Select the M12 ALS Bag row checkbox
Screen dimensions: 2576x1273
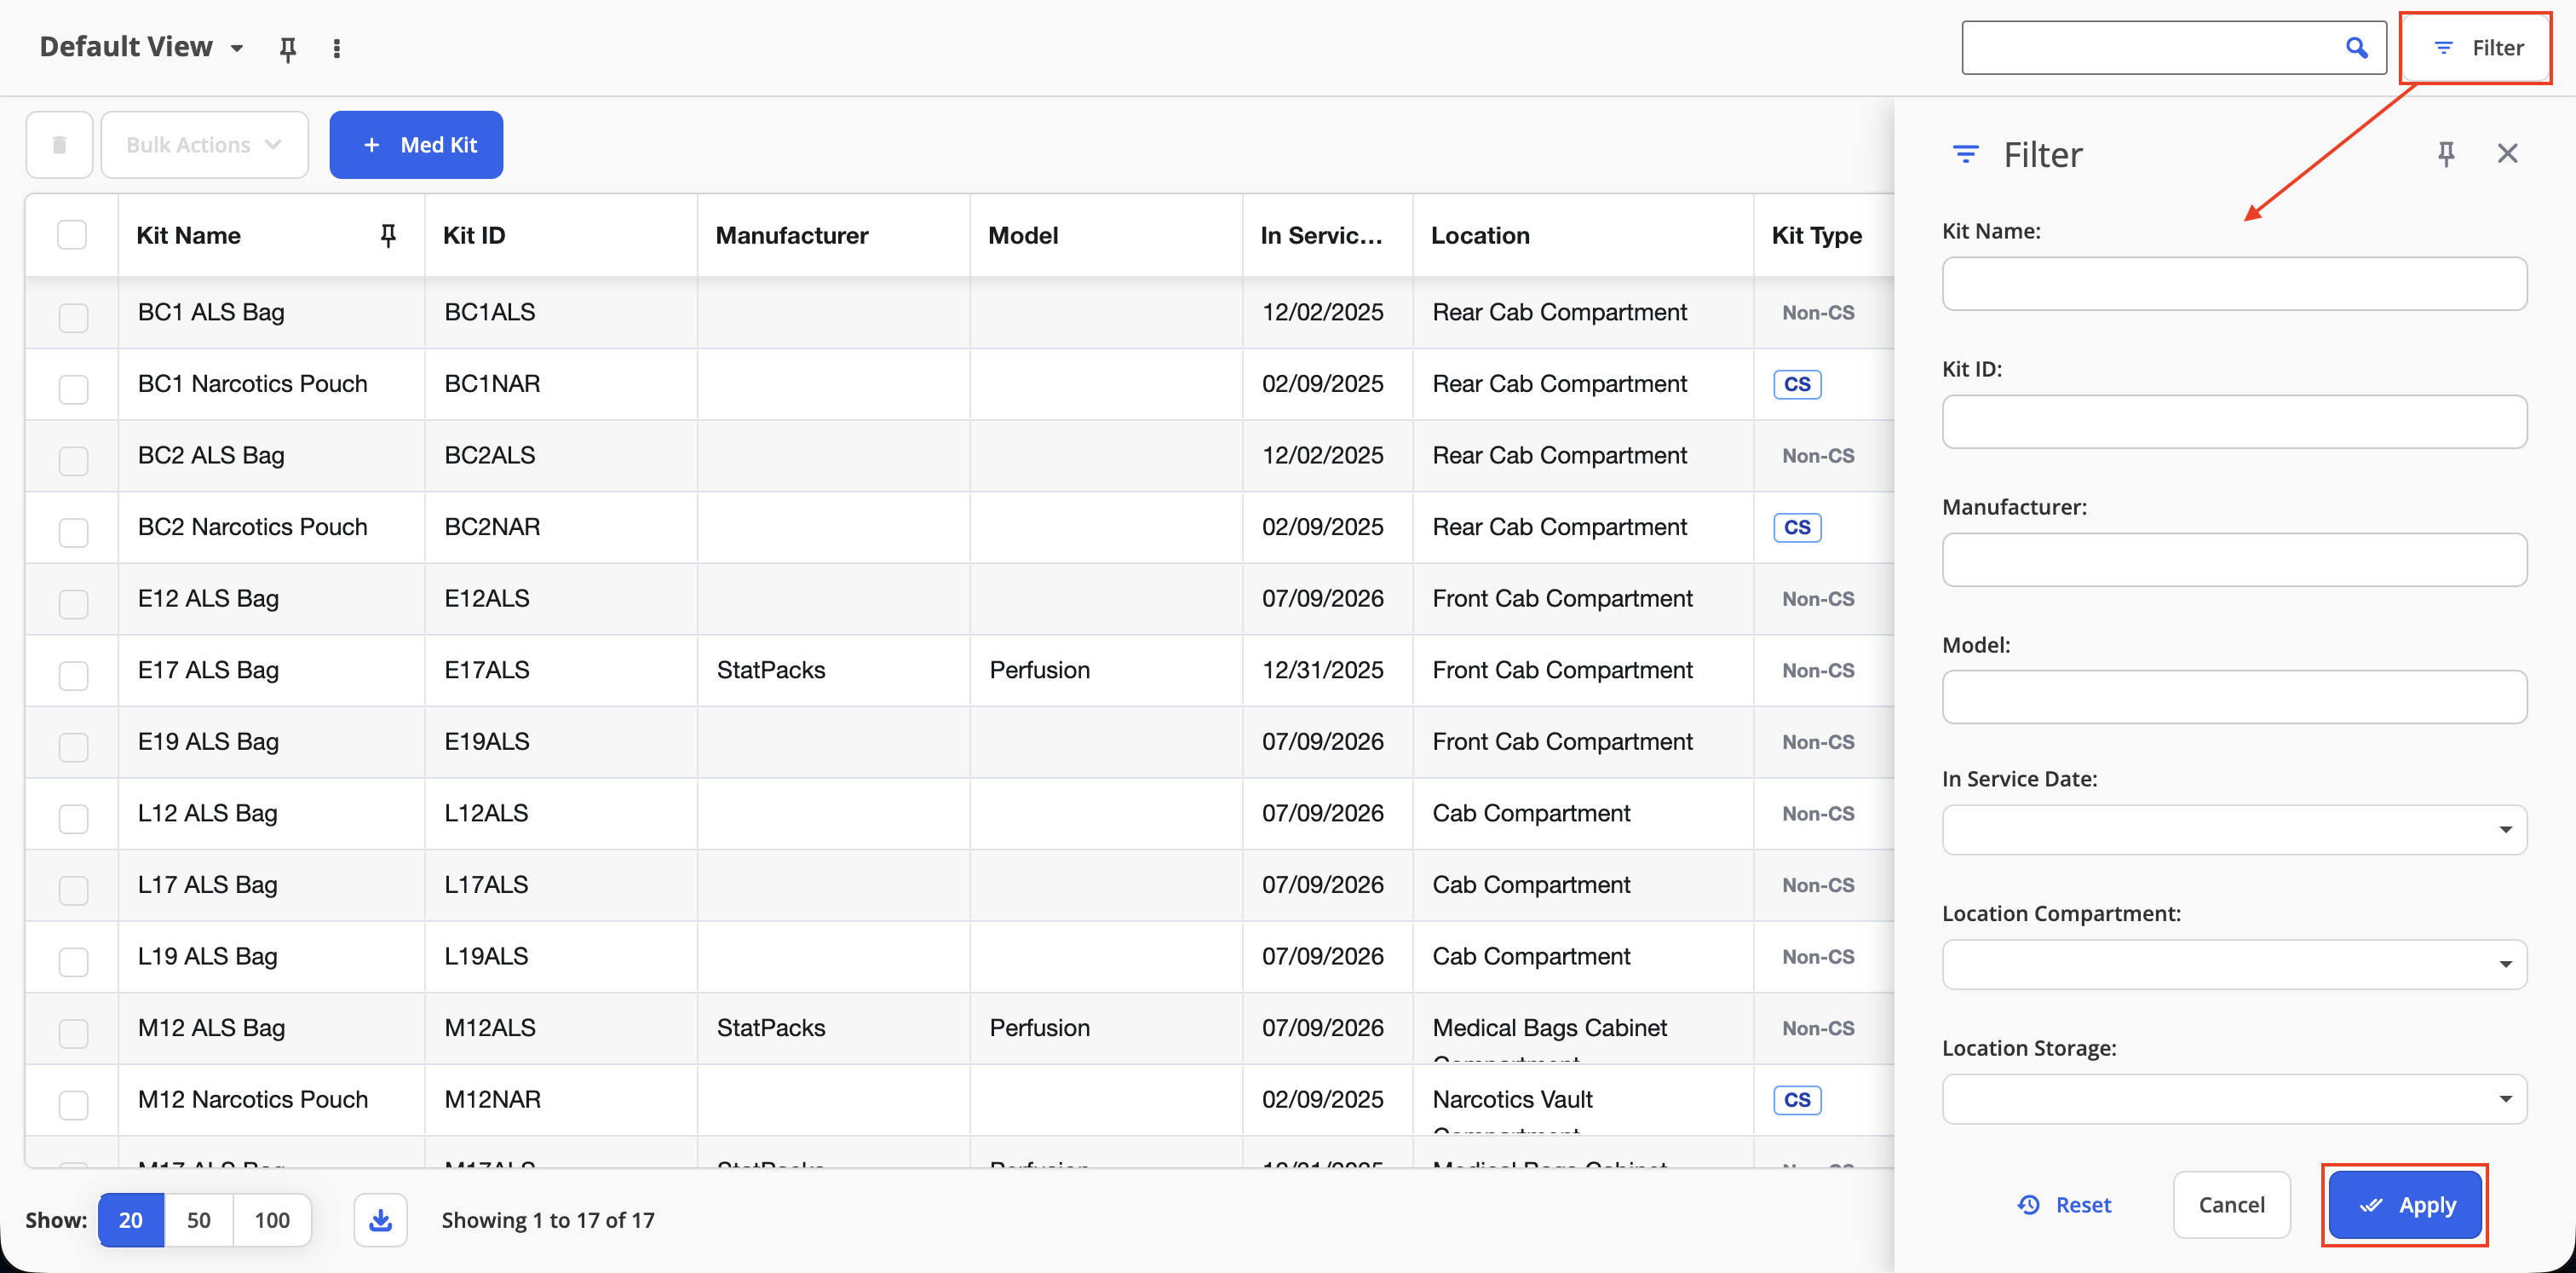click(73, 1033)
